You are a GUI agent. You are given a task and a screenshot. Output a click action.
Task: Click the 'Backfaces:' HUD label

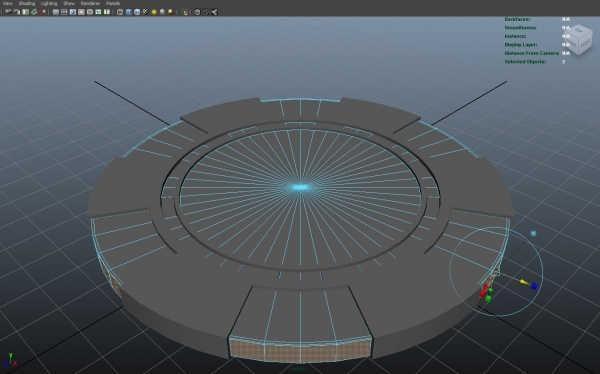click(x=517, y=19)
